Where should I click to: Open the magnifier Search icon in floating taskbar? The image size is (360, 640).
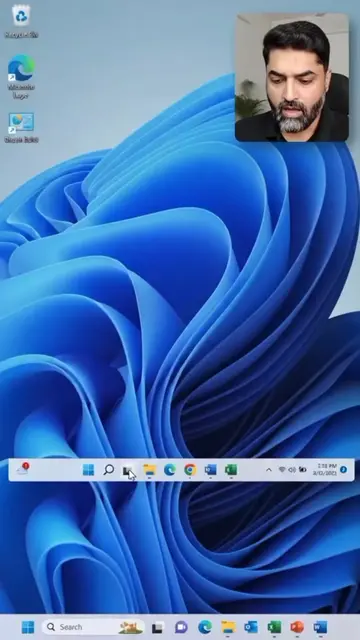pyautogui.click(x=109, y=470)
